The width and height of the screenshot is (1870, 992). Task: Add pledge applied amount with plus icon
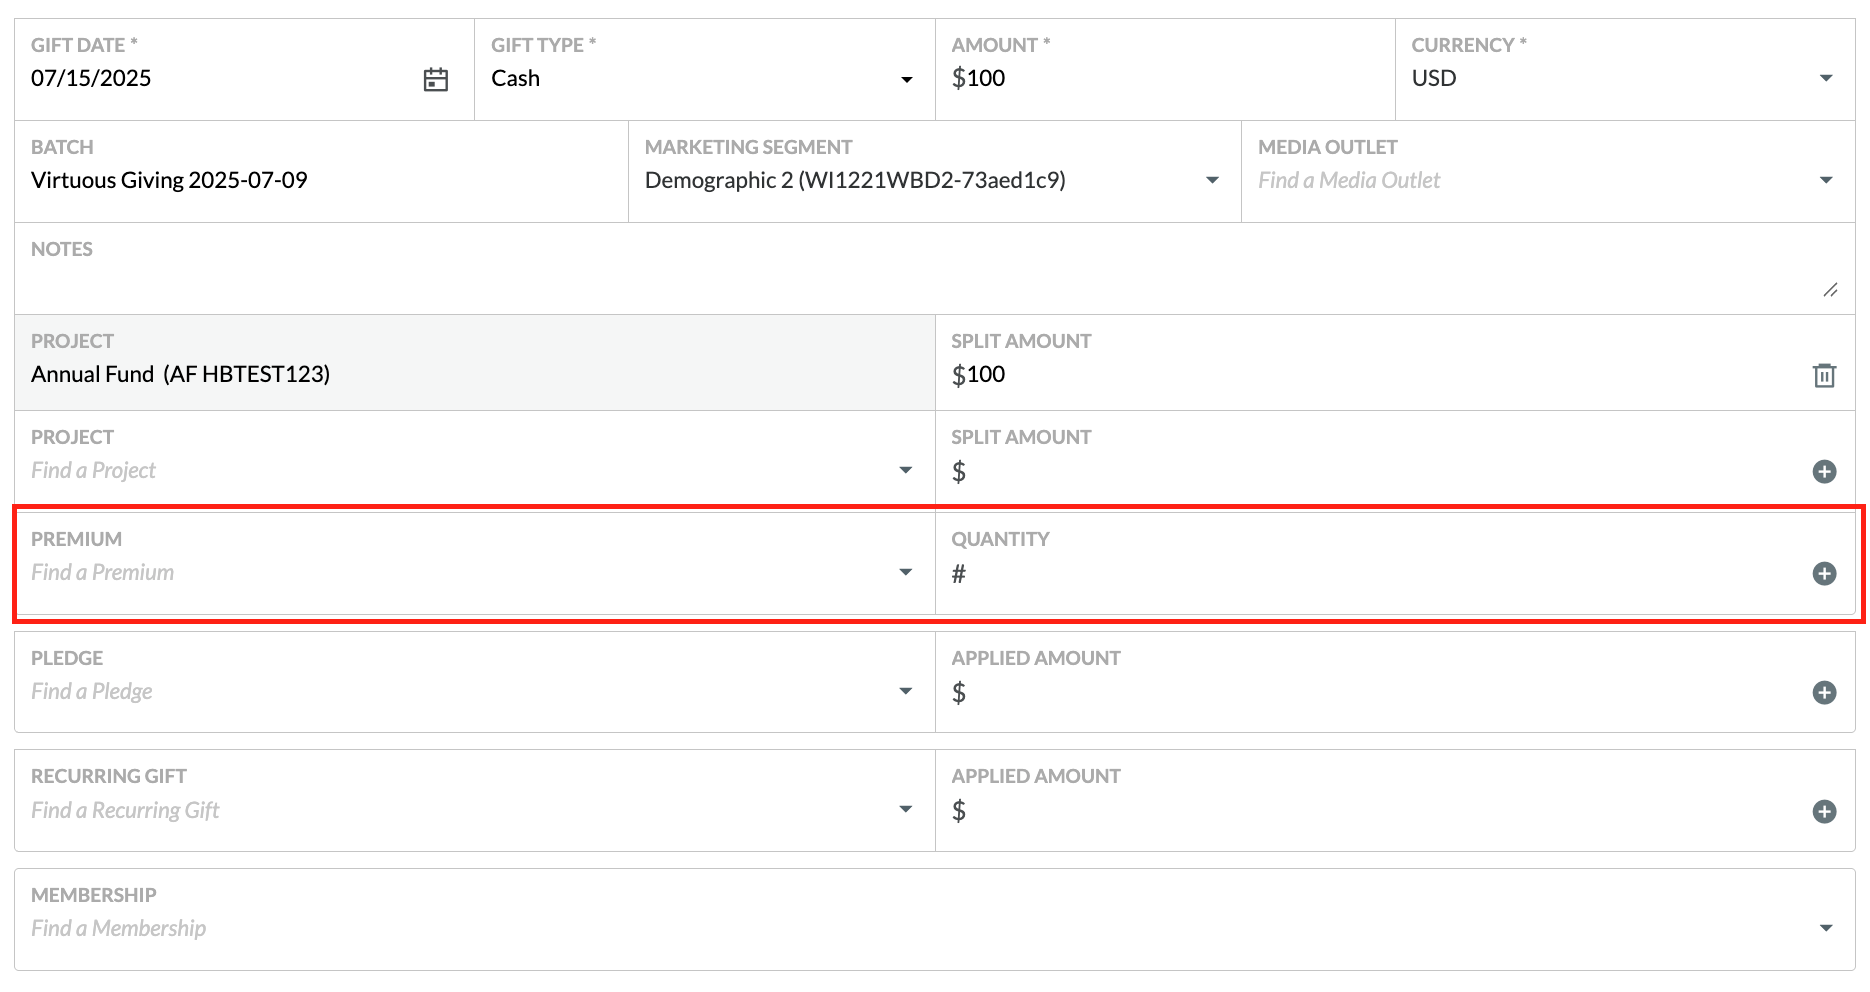pyautogui.click(x=1824, y=692)
